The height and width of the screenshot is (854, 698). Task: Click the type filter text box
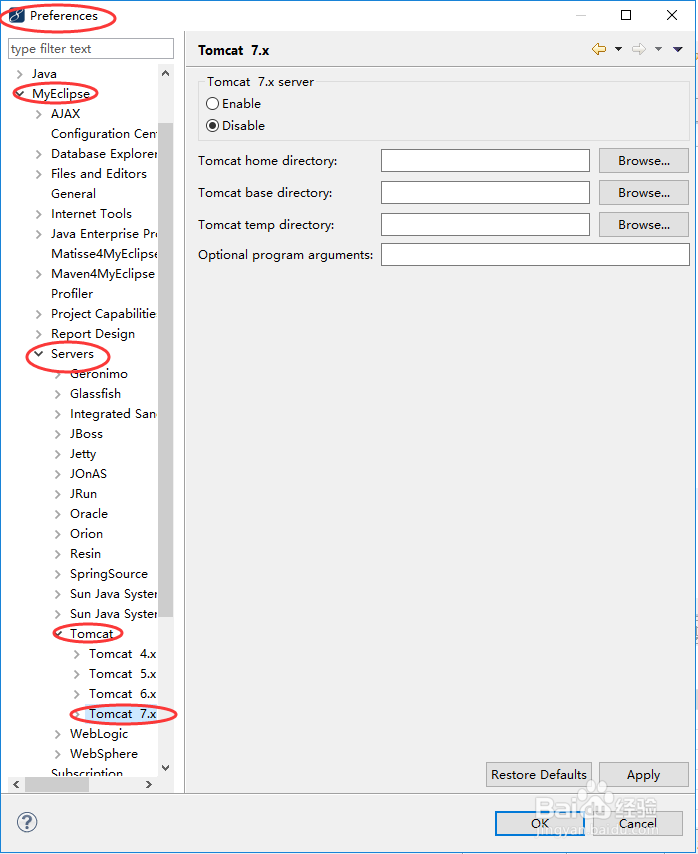pyautogui.click(x=91, y=48)
